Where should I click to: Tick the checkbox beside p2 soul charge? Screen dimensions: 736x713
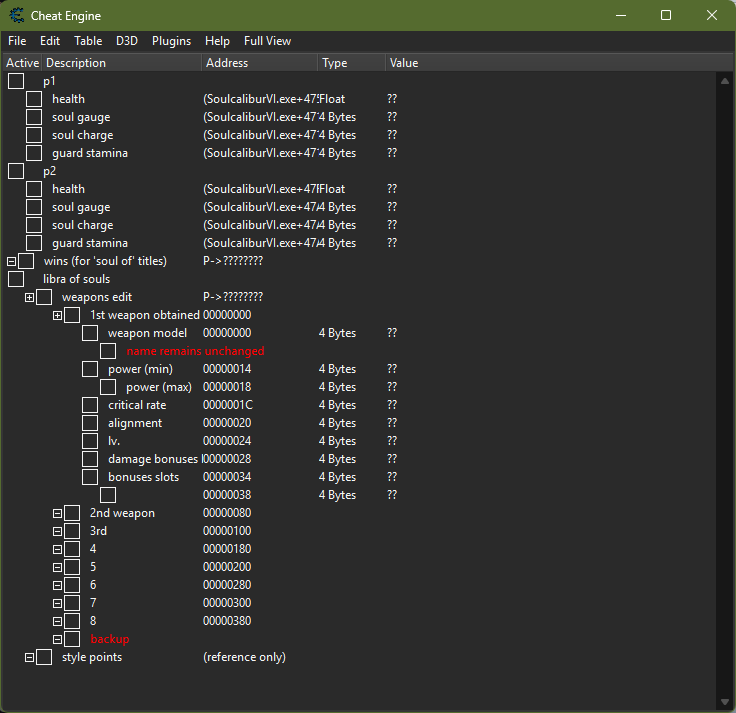click(x=34, y=225)
